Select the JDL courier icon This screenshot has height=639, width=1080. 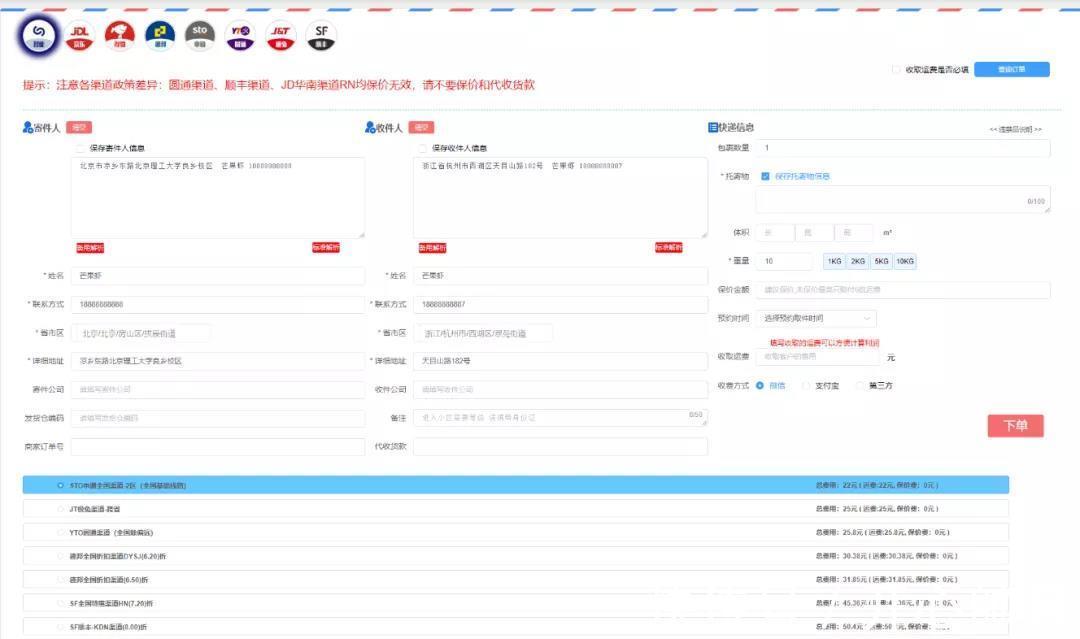tap(80, 36)
